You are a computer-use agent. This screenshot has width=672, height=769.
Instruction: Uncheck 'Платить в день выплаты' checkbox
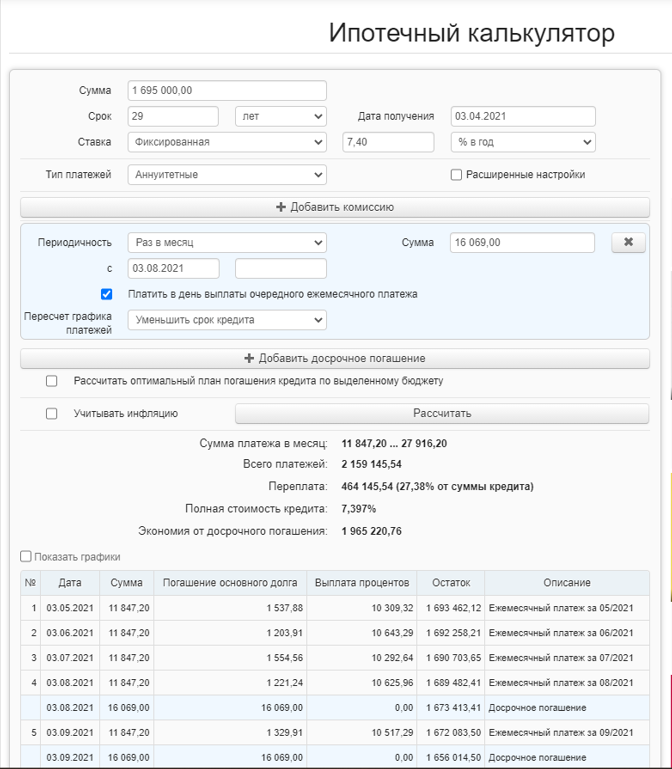click(x=106, y=294)
